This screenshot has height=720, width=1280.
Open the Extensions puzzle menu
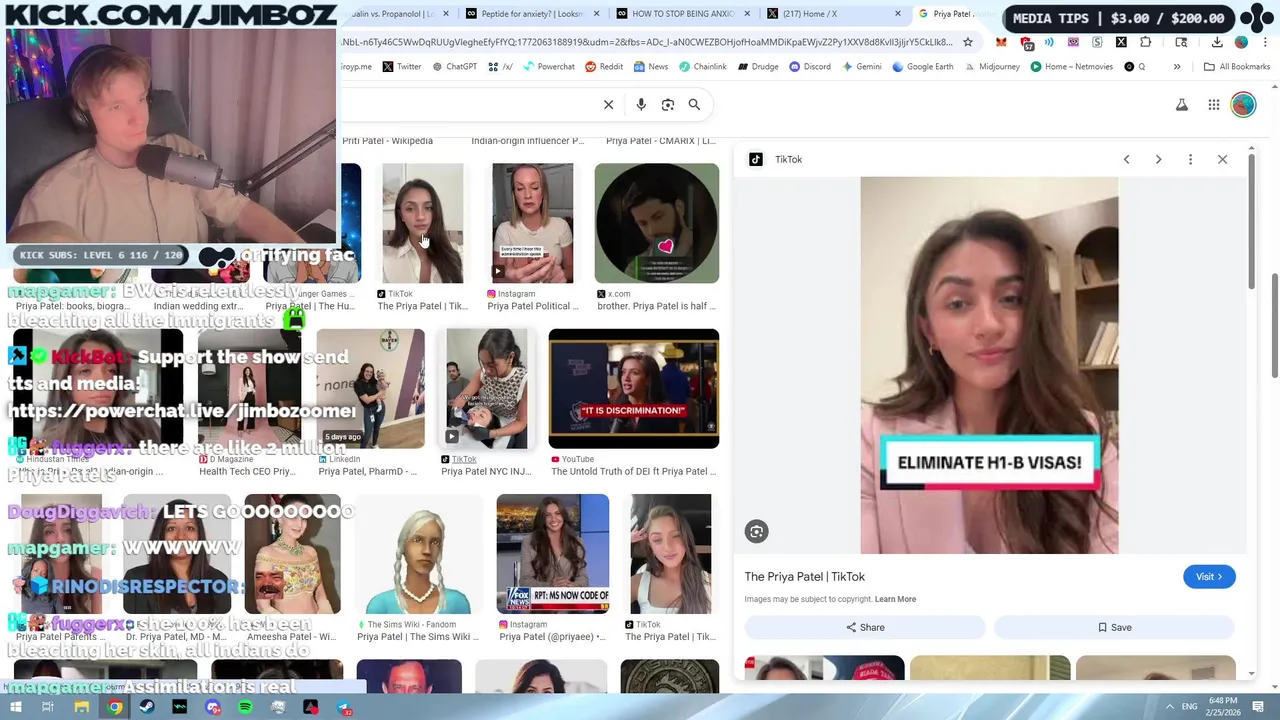(x=1145, y=42)
